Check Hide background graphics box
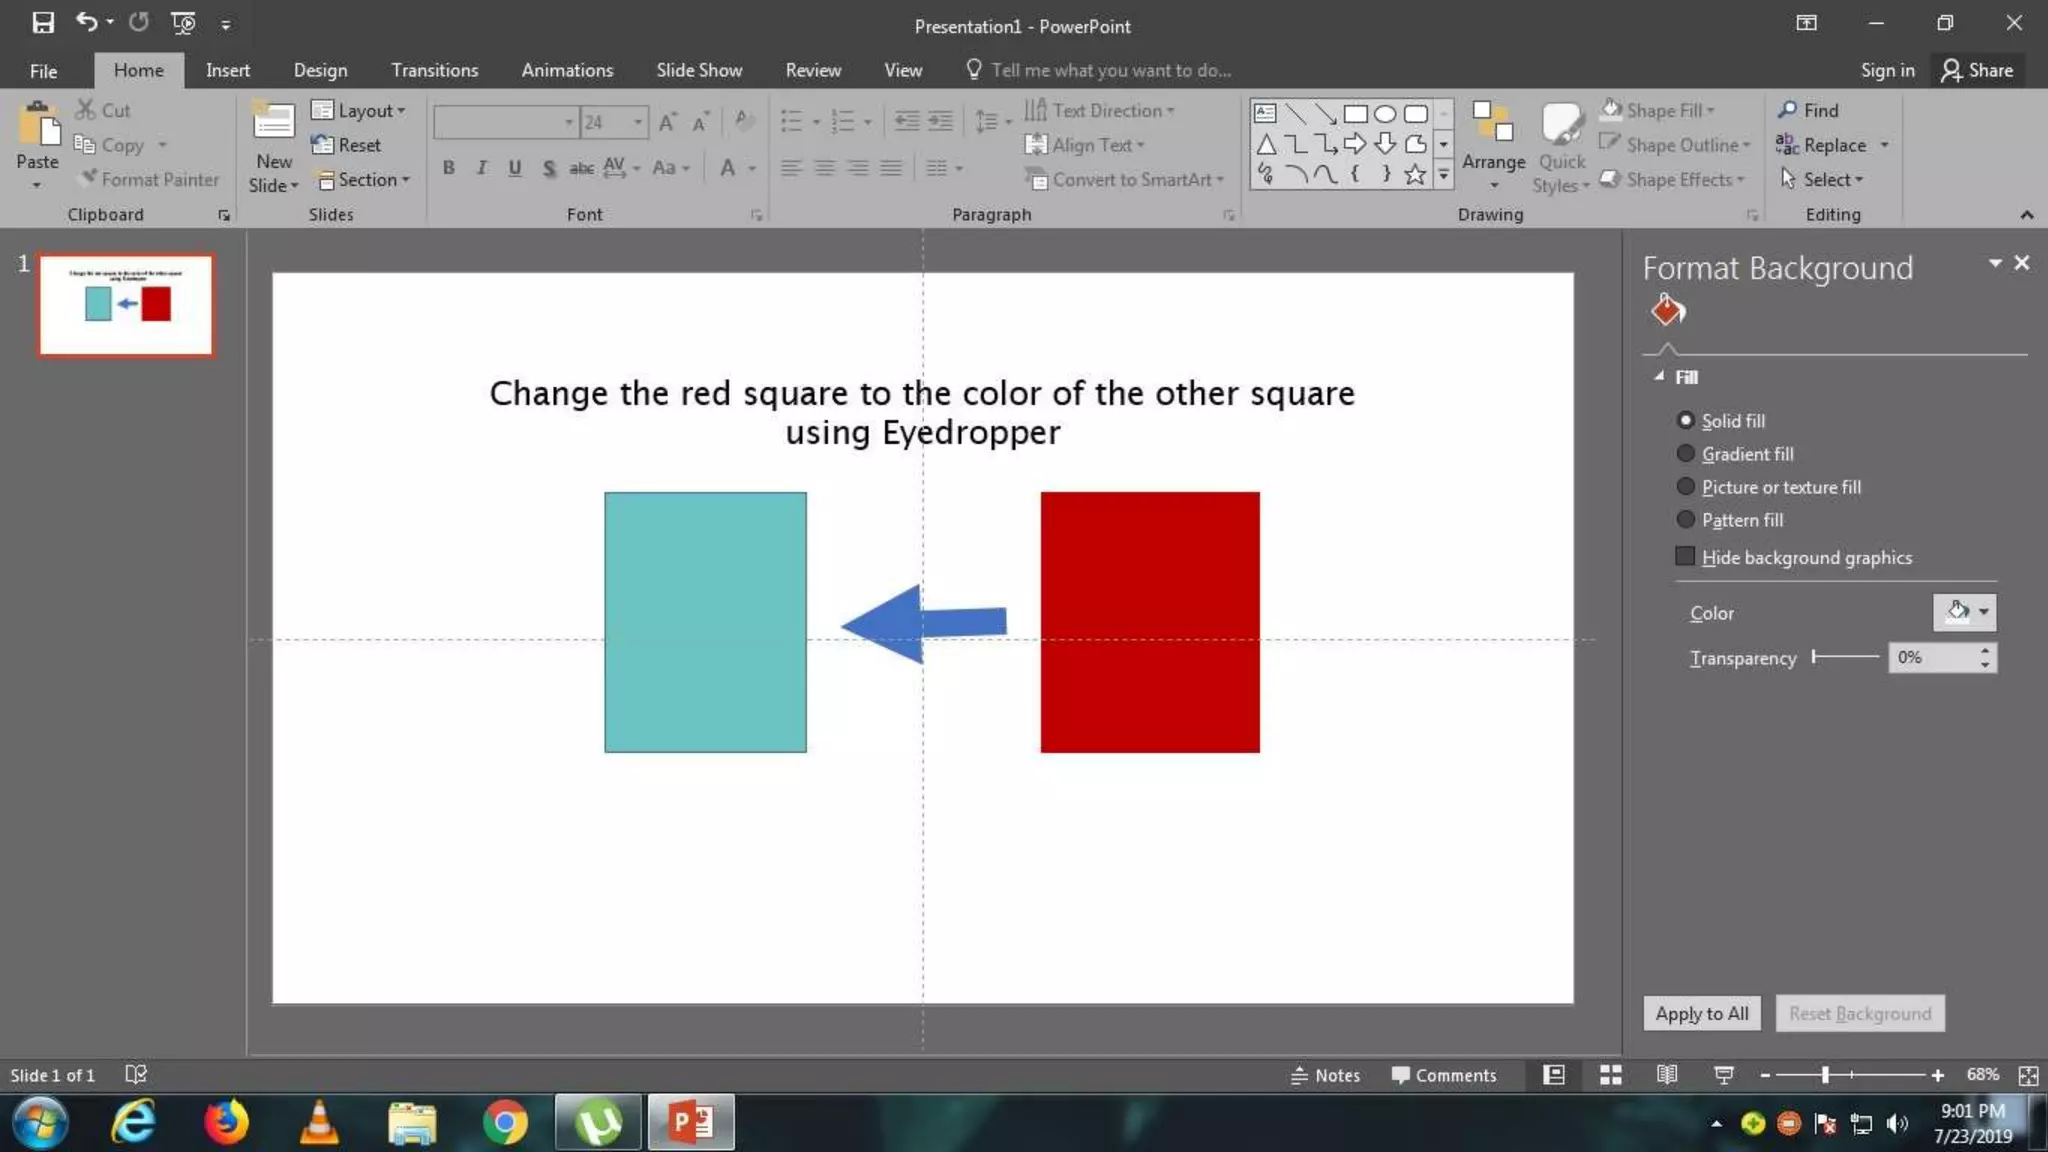 pos(1685,556)
